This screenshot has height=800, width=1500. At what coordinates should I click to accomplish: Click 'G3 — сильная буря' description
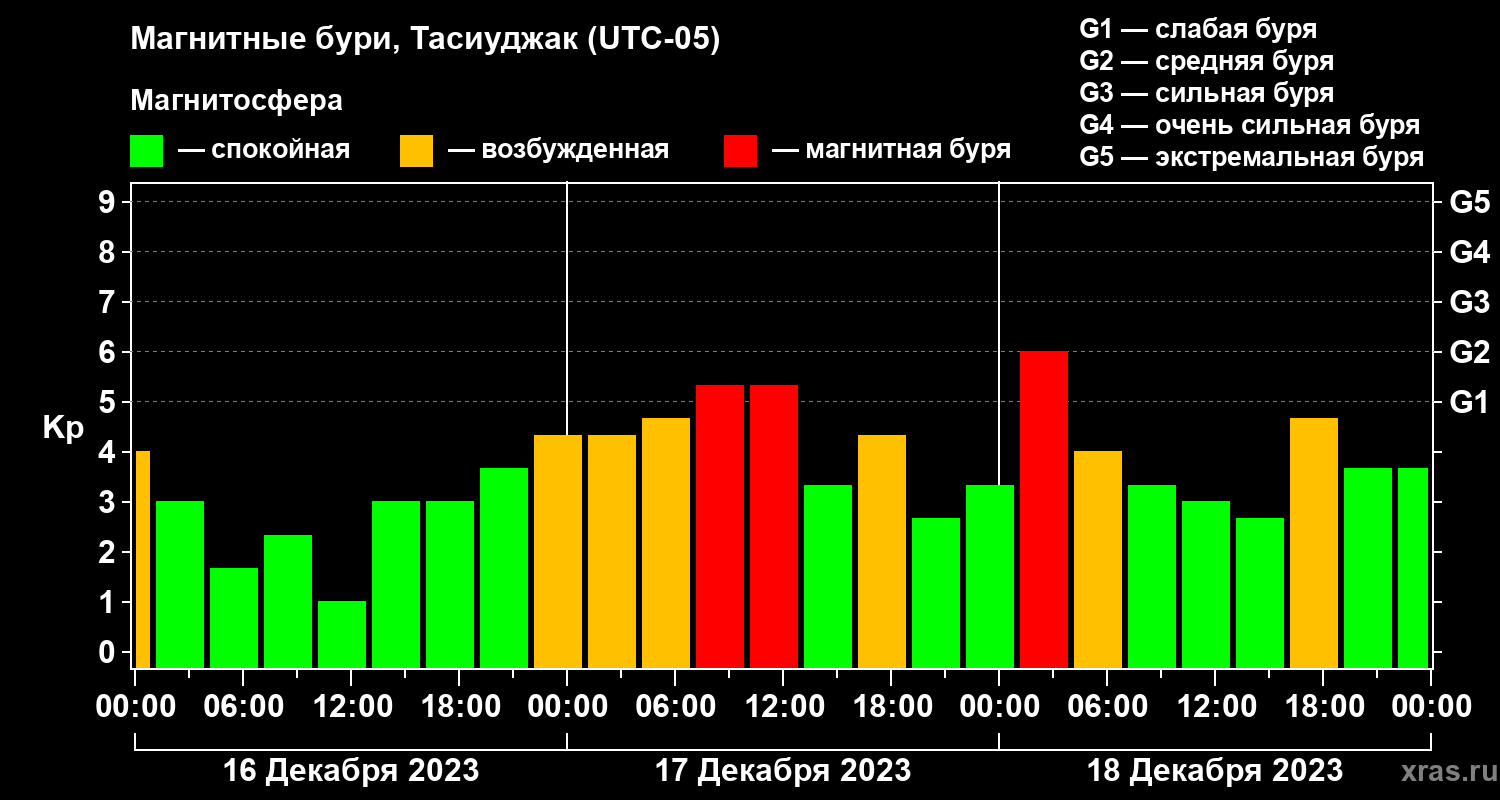tap(1206, 93)
